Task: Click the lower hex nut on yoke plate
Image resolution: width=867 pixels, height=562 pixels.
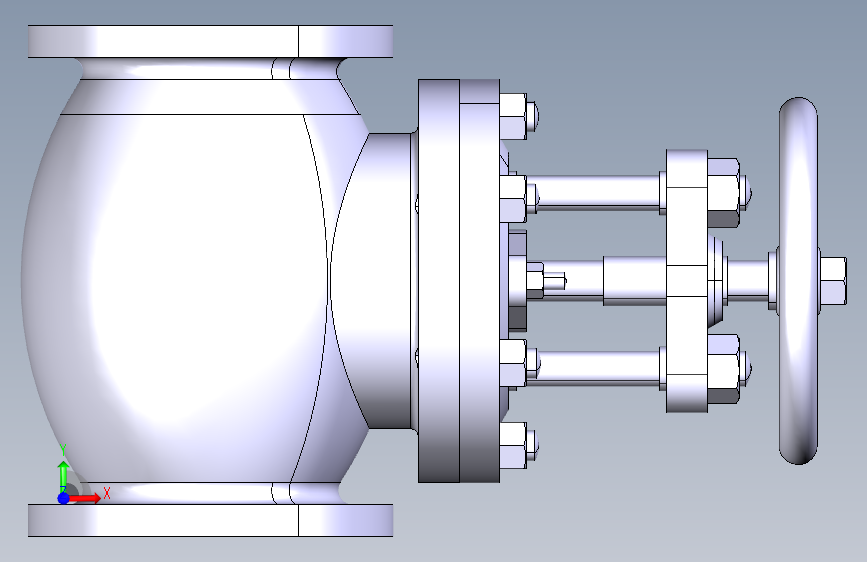Action: pyautogui.click(x=723, y=368)
